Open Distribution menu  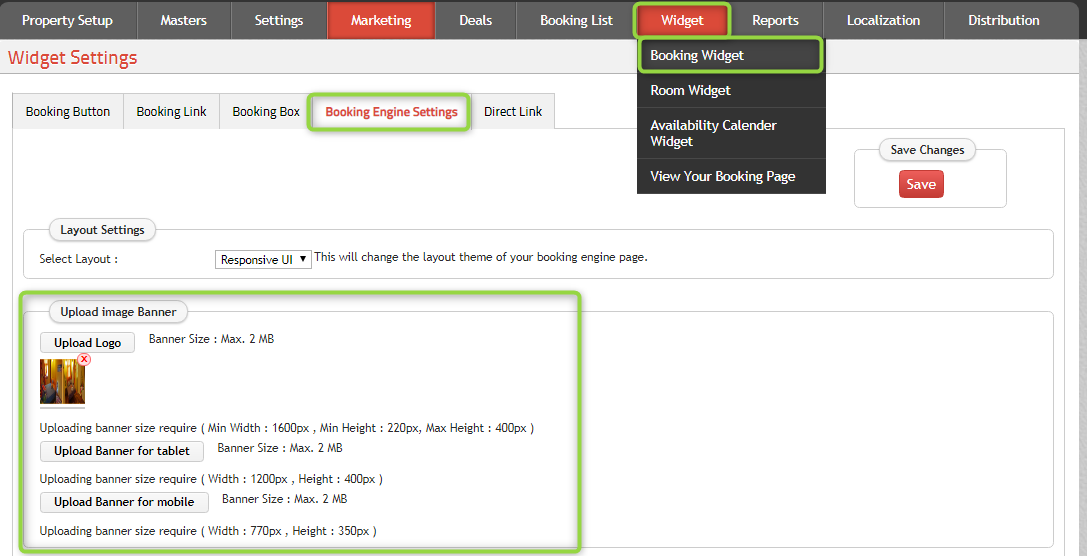point(1004,21)
